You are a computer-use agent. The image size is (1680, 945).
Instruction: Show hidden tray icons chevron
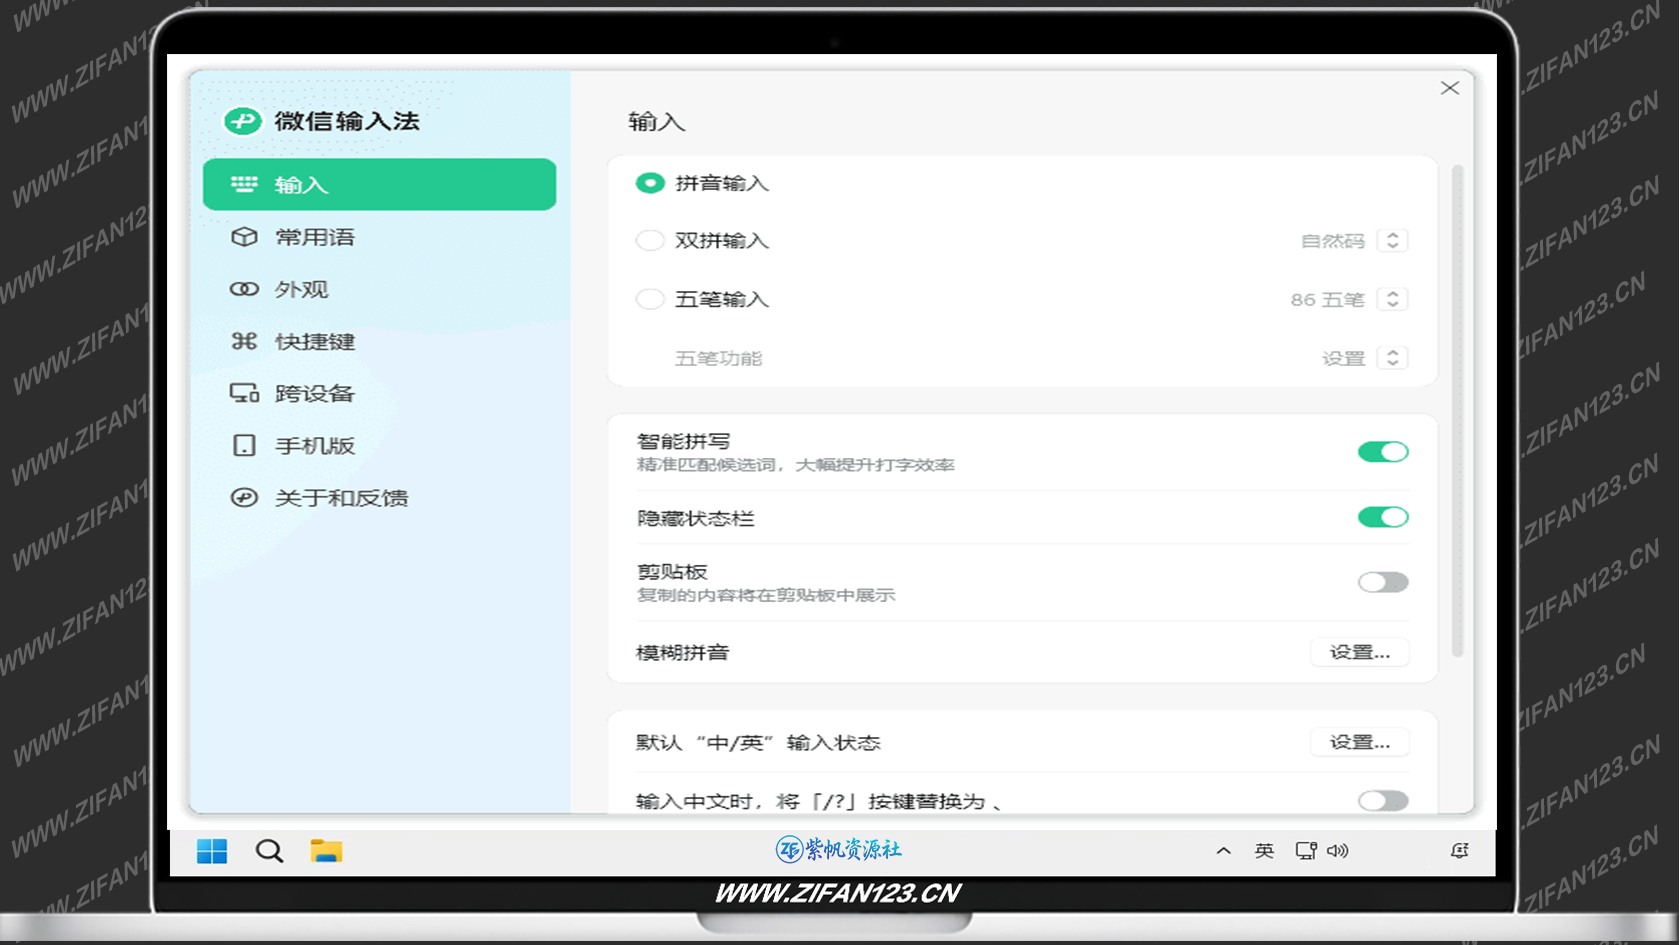(1223, 851)
